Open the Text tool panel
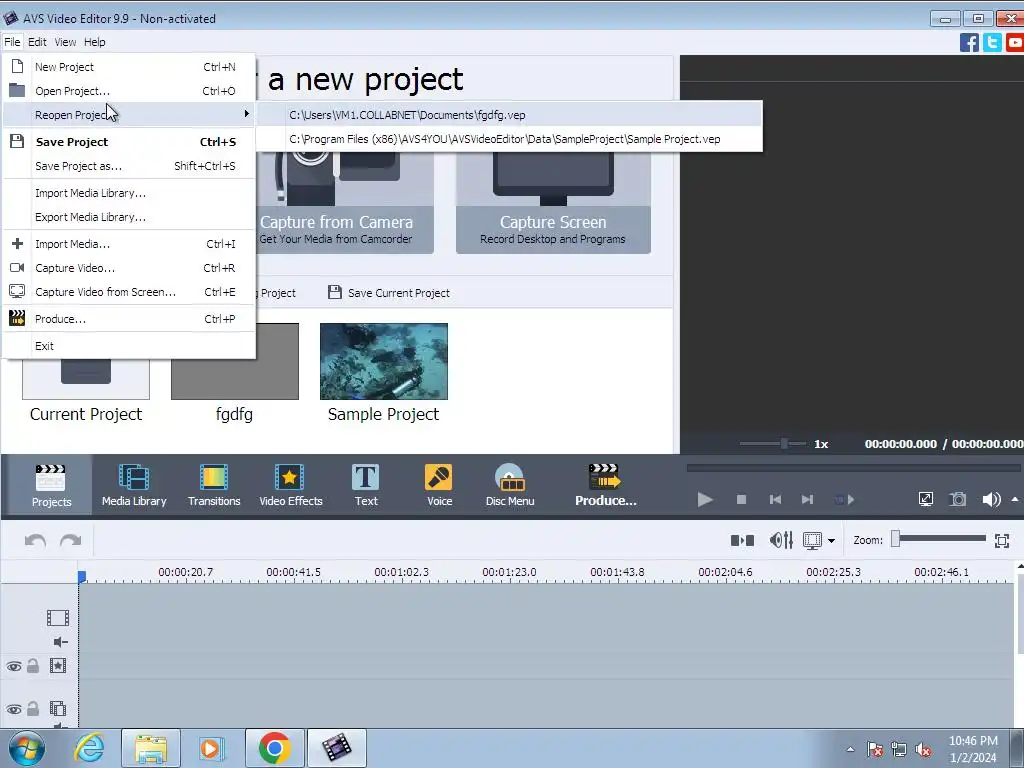The height and width of the screenshot is (768, 1024). pos(366,485)
